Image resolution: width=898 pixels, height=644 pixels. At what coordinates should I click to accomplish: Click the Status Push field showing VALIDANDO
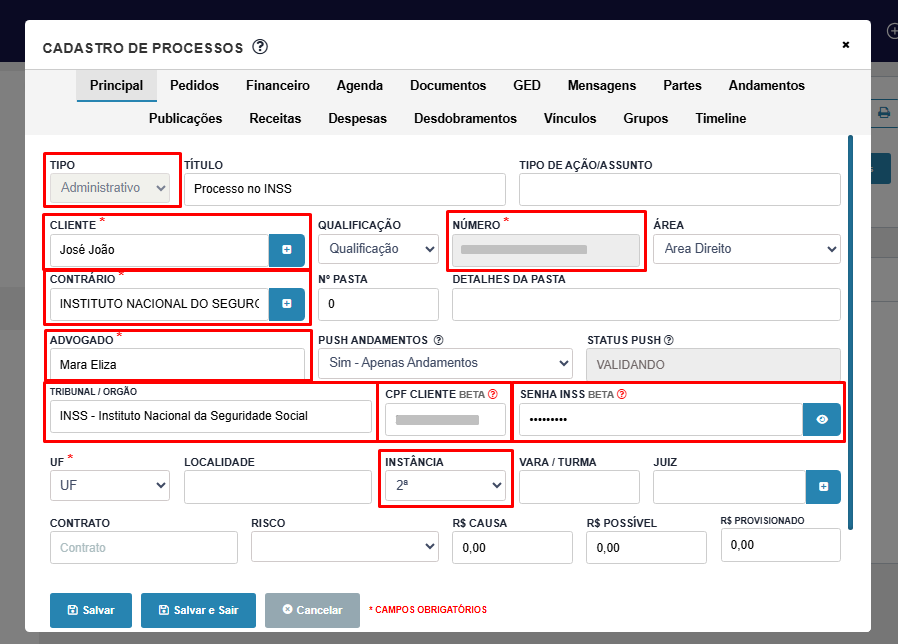coord(714,364)
